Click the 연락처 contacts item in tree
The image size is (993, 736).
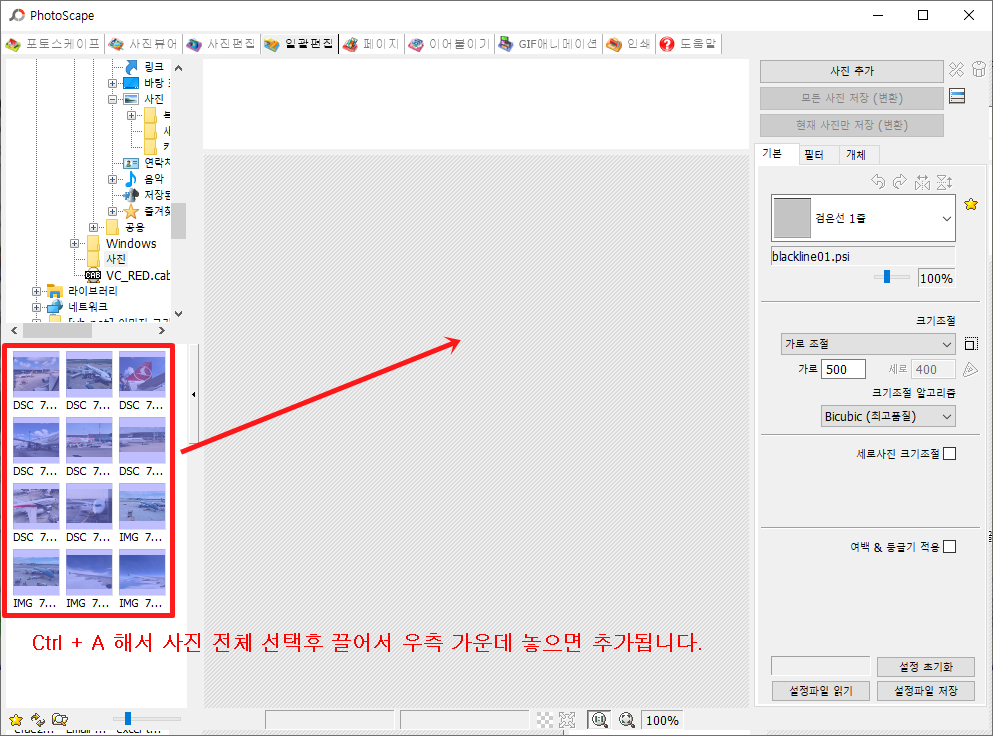tap(157, 163)
